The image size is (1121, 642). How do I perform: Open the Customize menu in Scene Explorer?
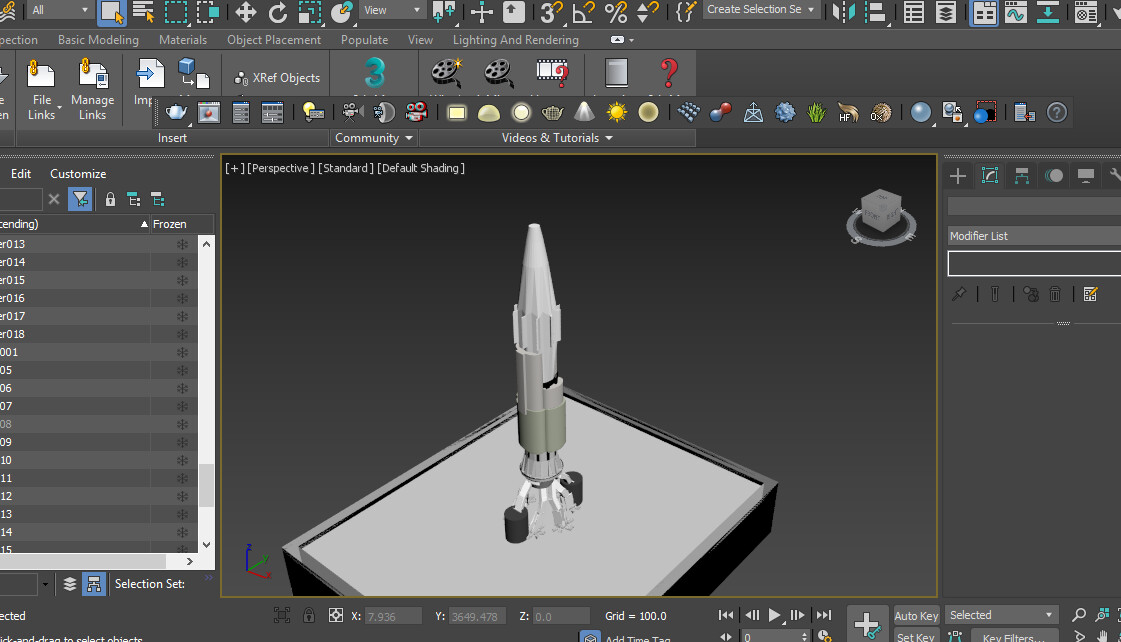pos(78,173)
